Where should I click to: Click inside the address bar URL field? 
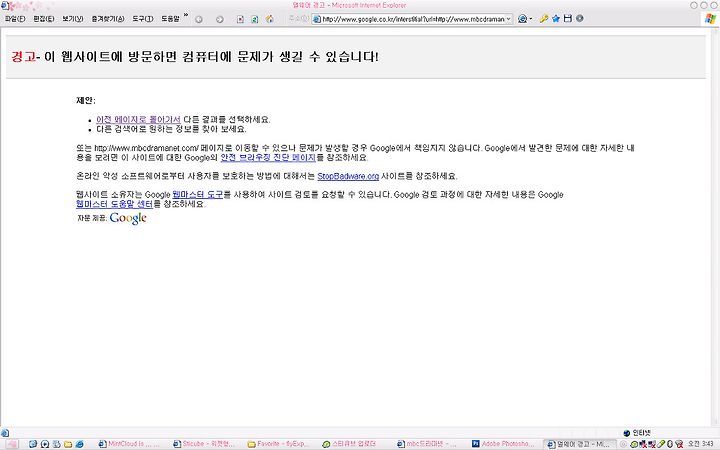click(413, 19)
